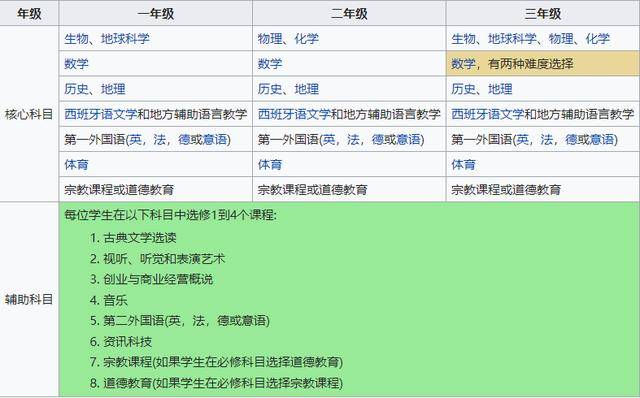Click 数学 link in 二年级 column
Screen dimensions: 640x398
(x=270, y=64)
